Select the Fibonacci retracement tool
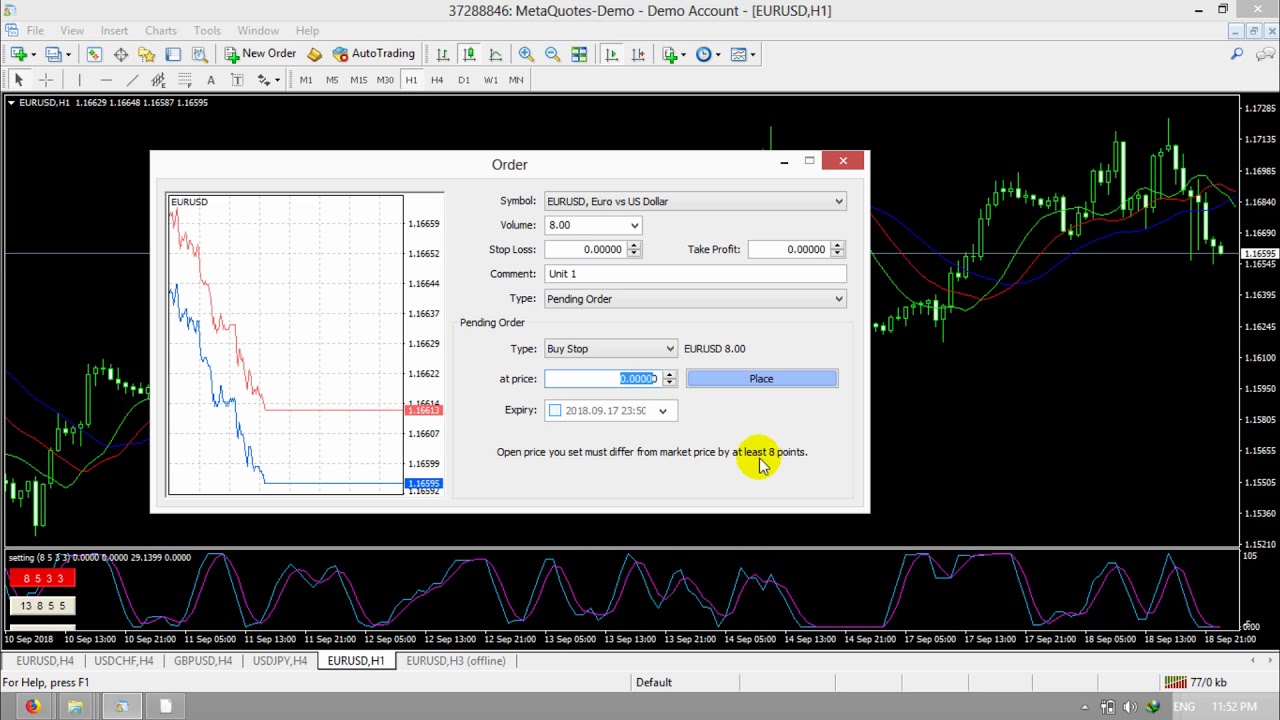This screenshot has width=1280, height=720. point(184,80)
